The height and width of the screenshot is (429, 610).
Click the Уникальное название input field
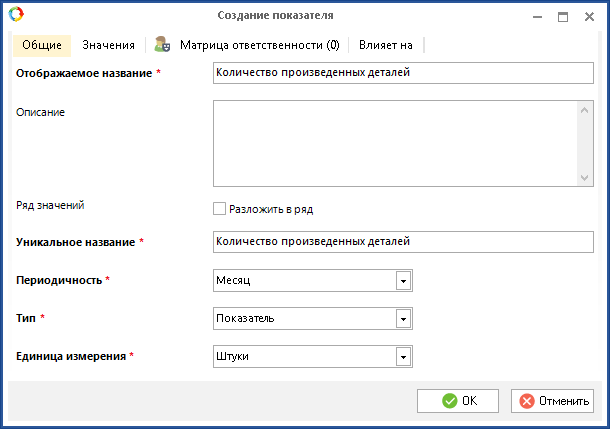point(403,241)
